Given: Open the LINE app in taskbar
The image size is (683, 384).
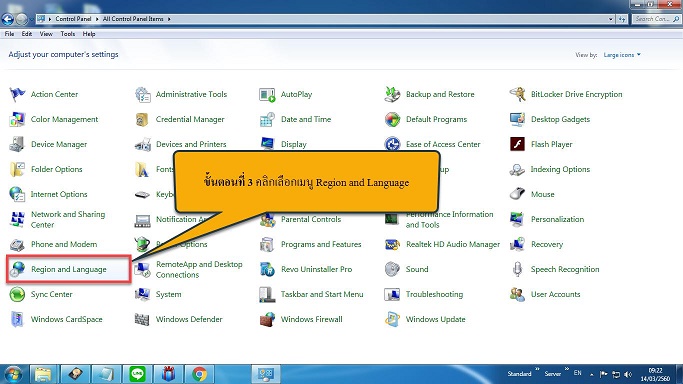Looking at the screenshot, I should [137, 374].
